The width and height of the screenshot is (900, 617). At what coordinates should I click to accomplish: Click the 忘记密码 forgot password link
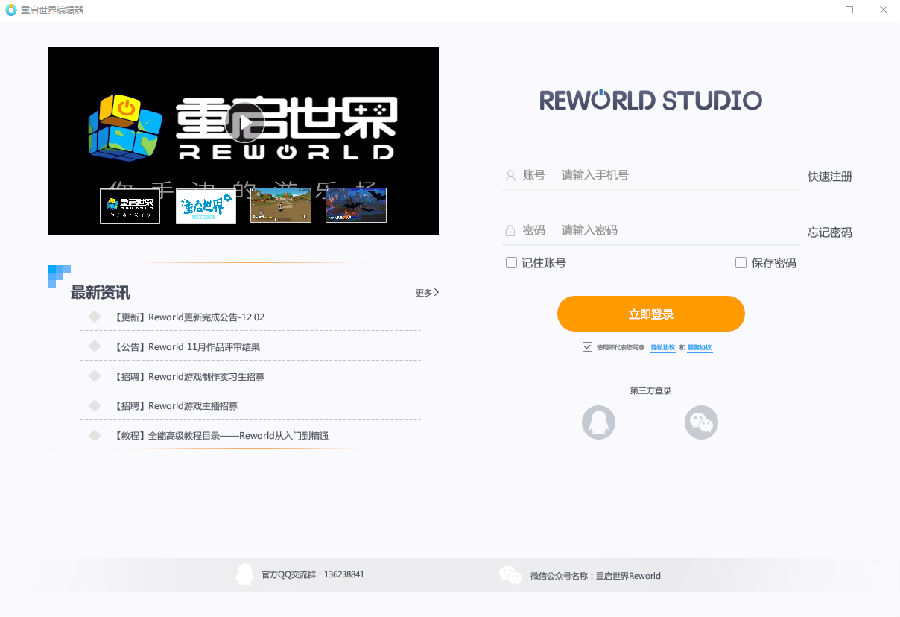829,232
